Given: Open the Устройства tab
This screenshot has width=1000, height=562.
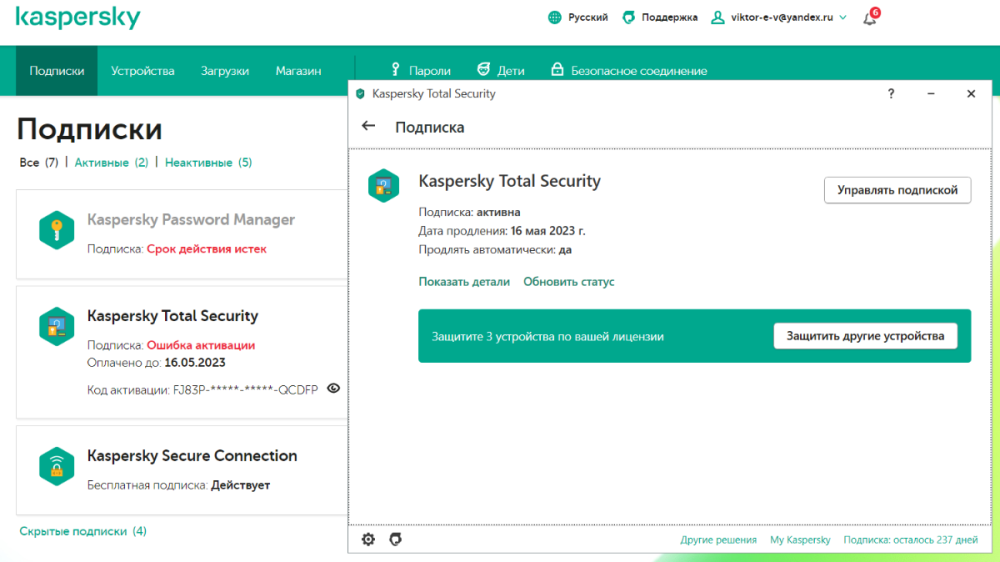Looking at the screenshot, I should click(x=142, y=71).
